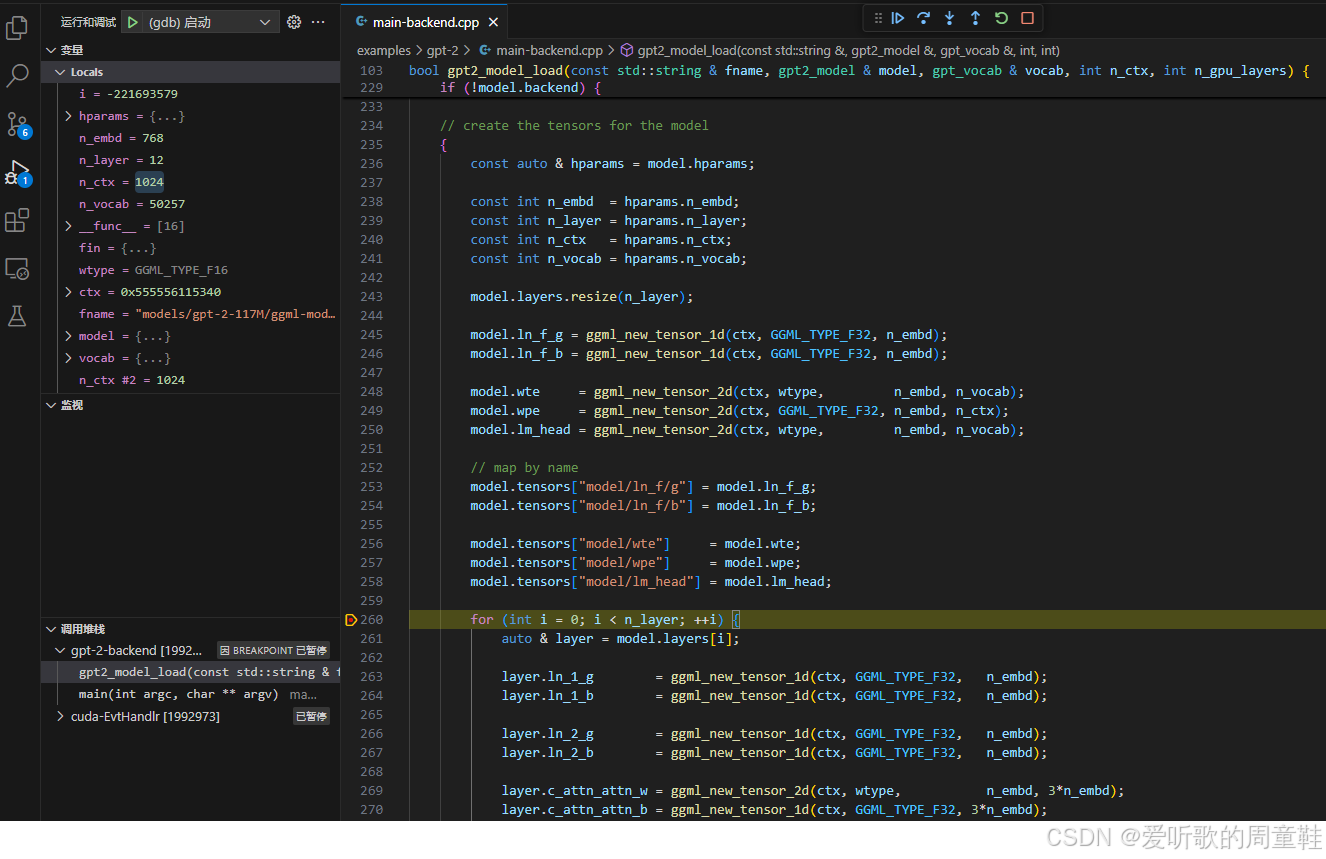Step out in debug toolbar
The width and height of the screenshot is (1326, 859).
[975, 18]
